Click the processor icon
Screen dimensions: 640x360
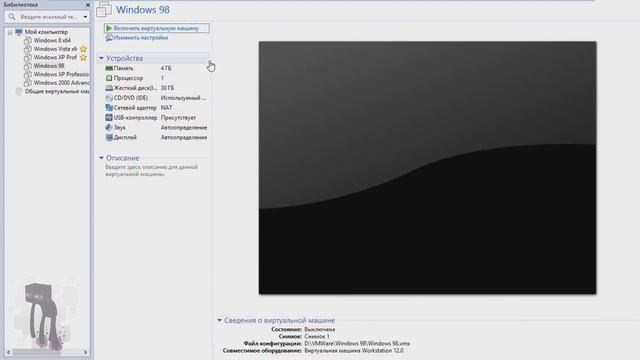(x=109, y=78)
